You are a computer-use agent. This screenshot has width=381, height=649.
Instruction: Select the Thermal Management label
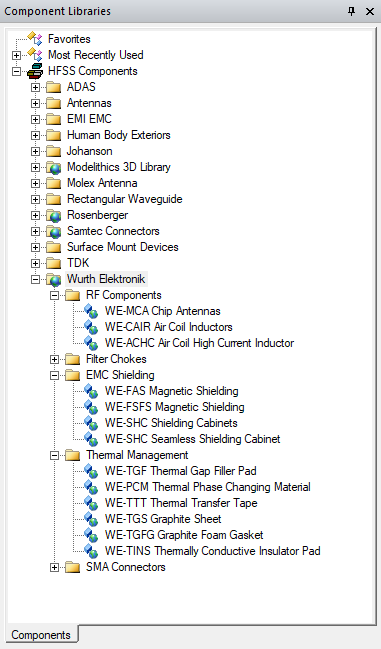(137, 455)
